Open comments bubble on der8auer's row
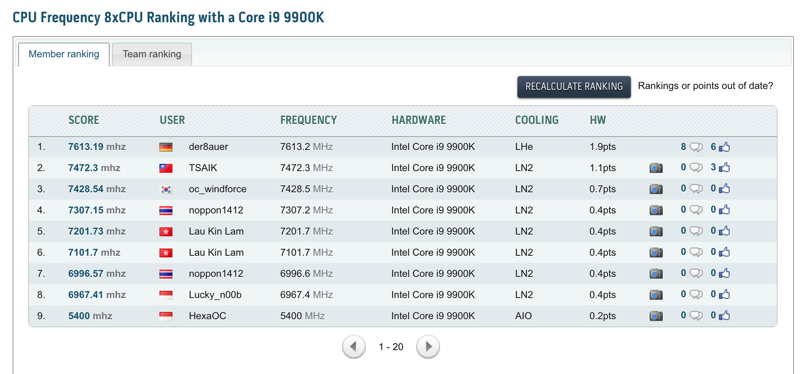The width and height of the screenshot is (800, 374). point(696,147)
